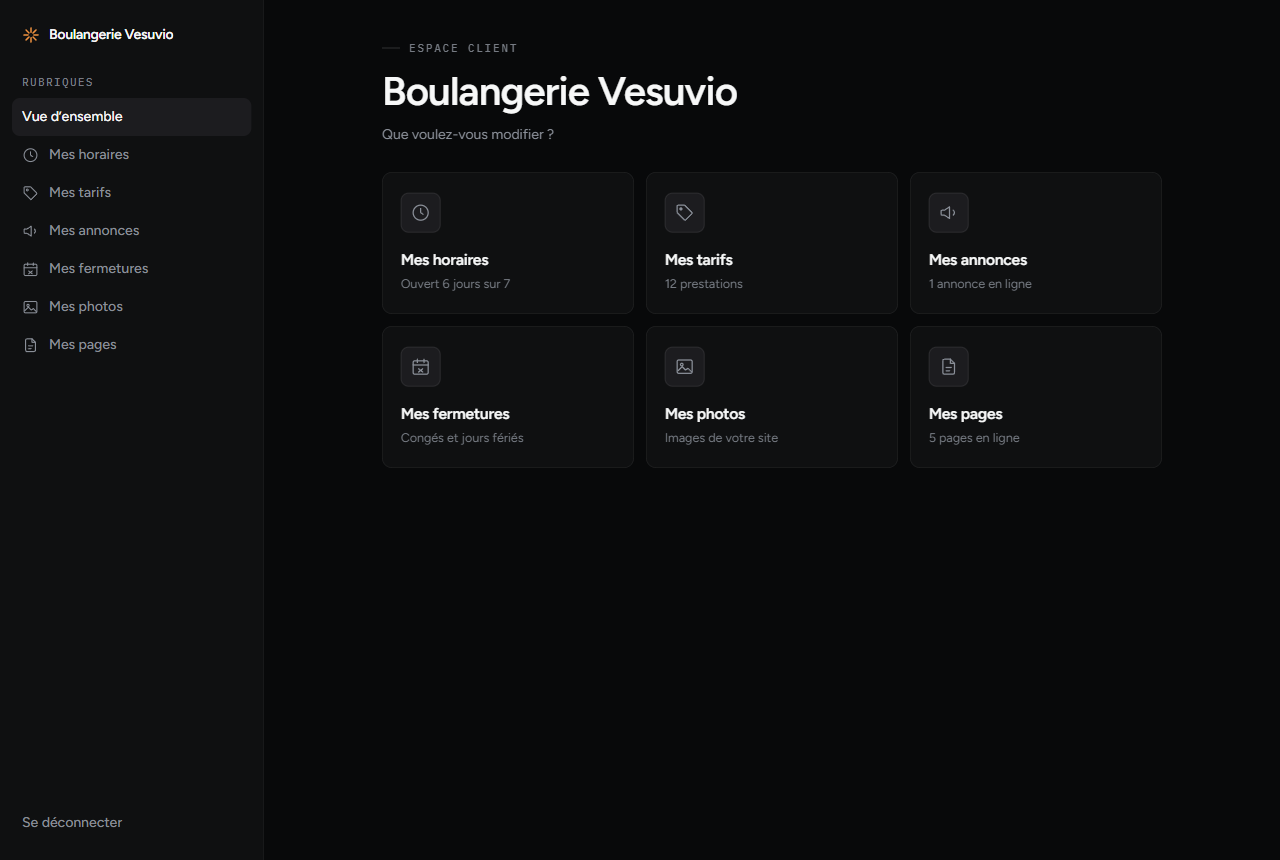Click the clock icon on the Mes horaires card
The width and height of the screenshot is (1280, 860).
tap(421, 213)
